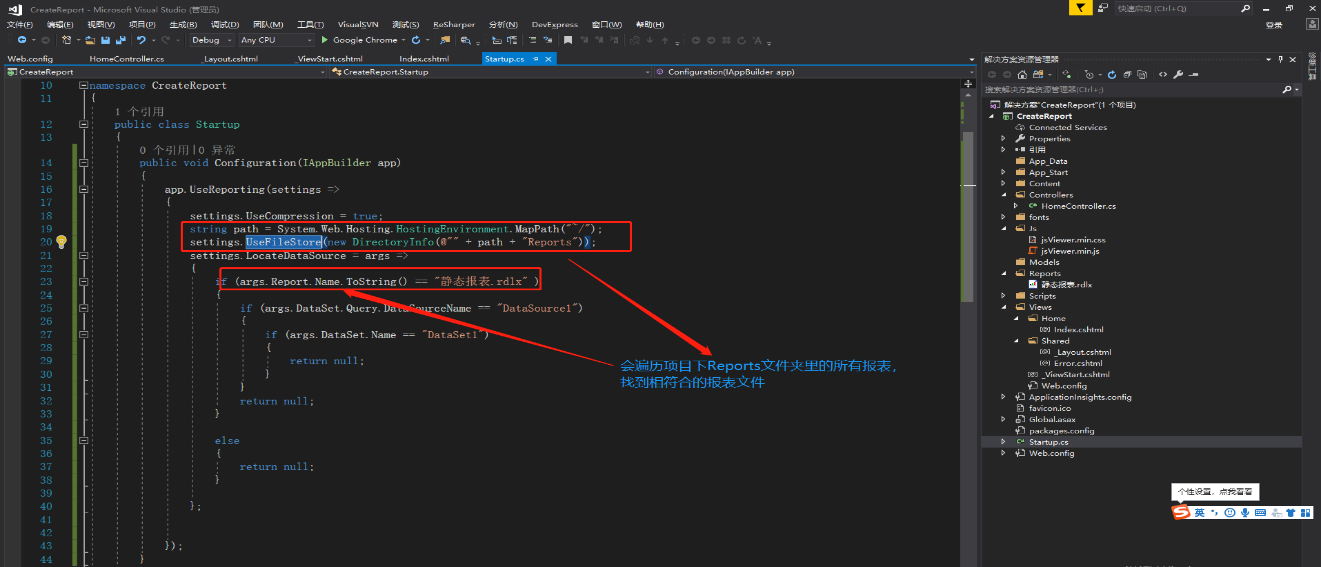Click the notifications flag icon
Screen dimensions: 1321x567
[1080, 8]
